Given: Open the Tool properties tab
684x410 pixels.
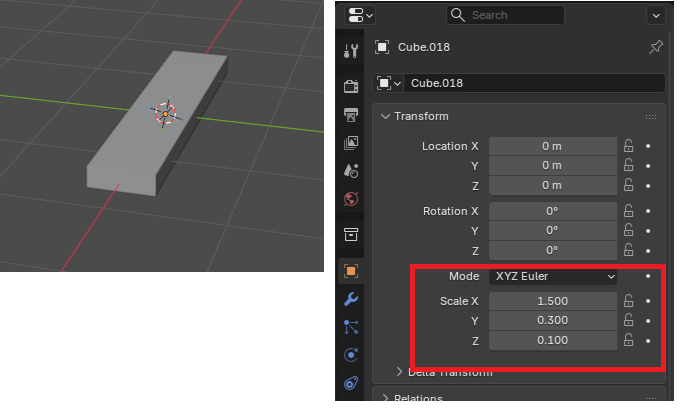Looking at the screenshot, I should point(351,51).
